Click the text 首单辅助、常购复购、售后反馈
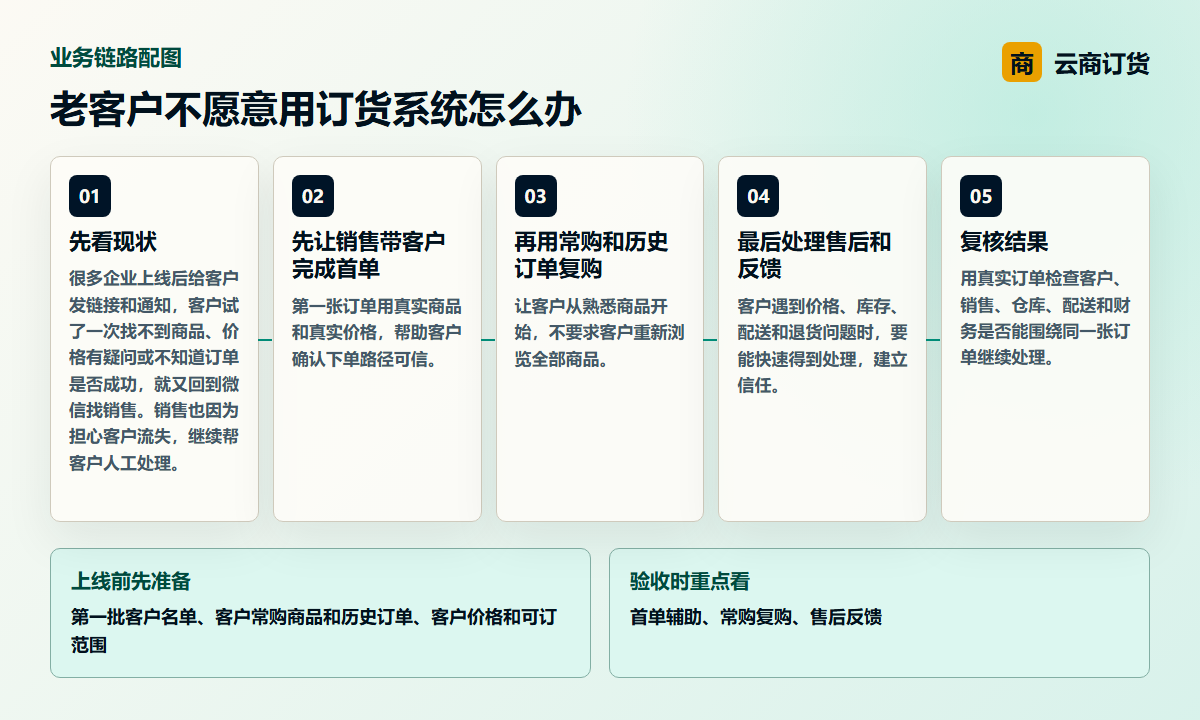 click(x=756, y=618)
